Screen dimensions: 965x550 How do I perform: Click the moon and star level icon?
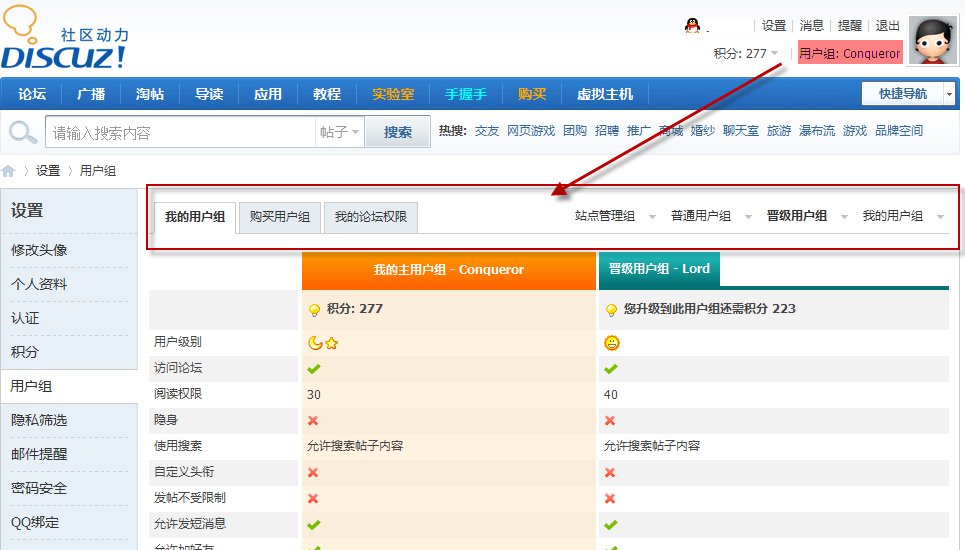[x=323, y=343]
